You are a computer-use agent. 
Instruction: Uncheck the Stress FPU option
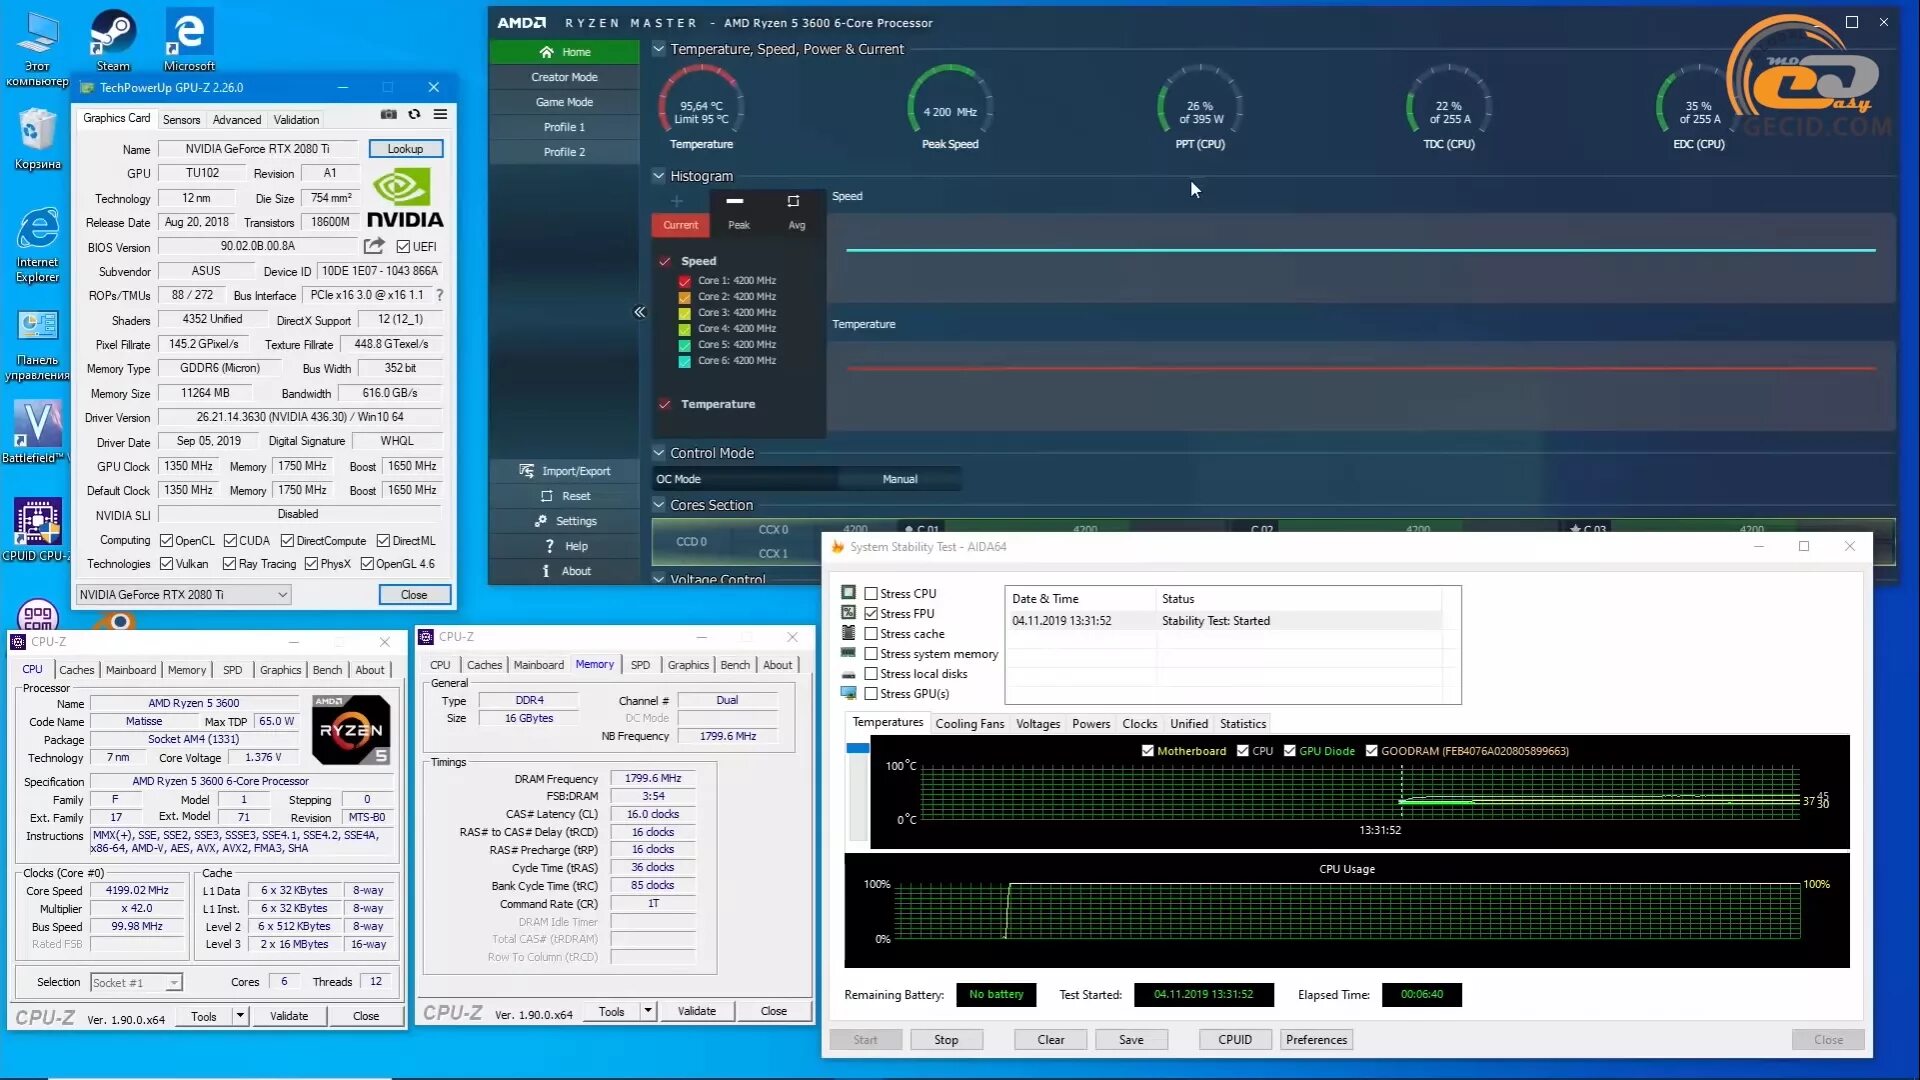(871, 613)
